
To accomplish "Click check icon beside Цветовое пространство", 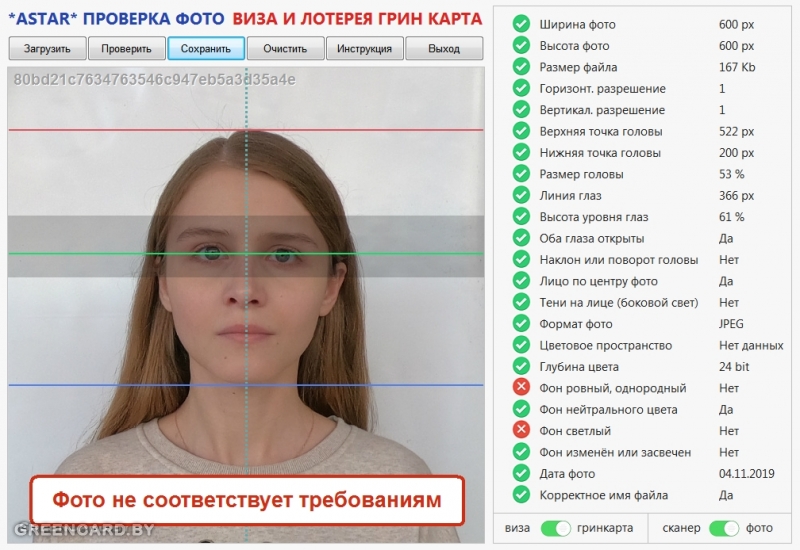I will [521, 345].
